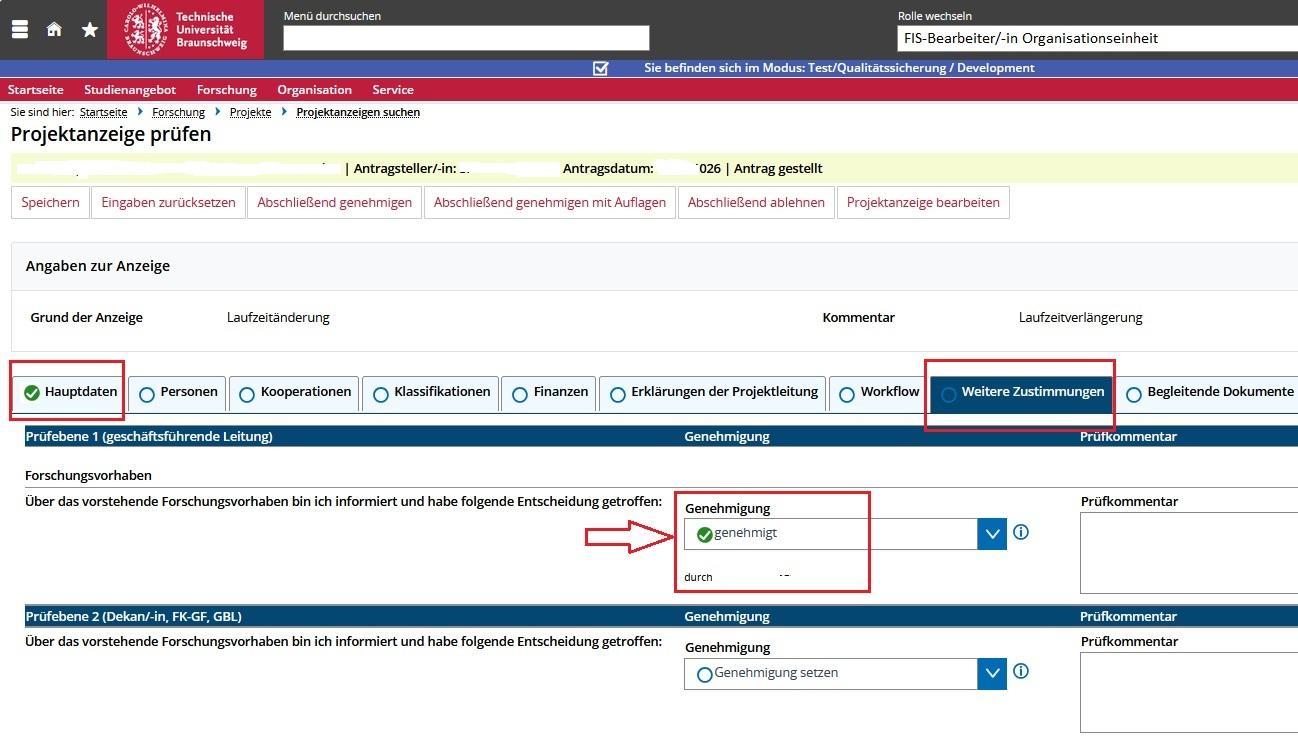Open Prüfebene 1 Genehmigung dropdown arrow

pyautogui.click(x=992, y=534)
